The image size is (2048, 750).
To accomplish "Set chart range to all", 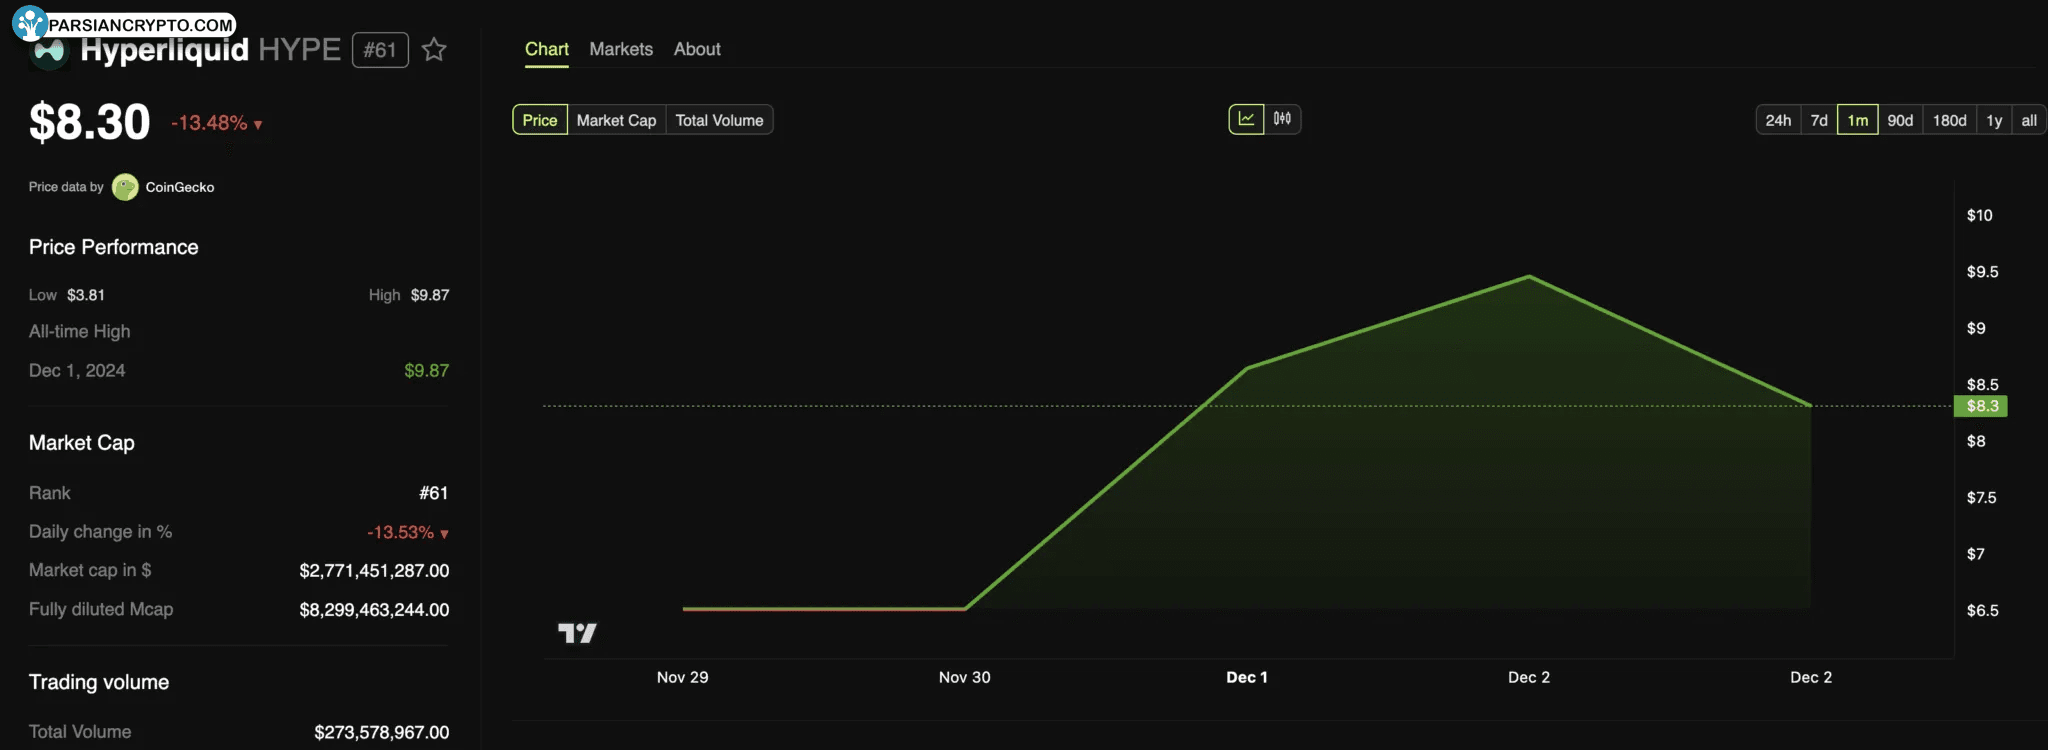I will 2029,120.
